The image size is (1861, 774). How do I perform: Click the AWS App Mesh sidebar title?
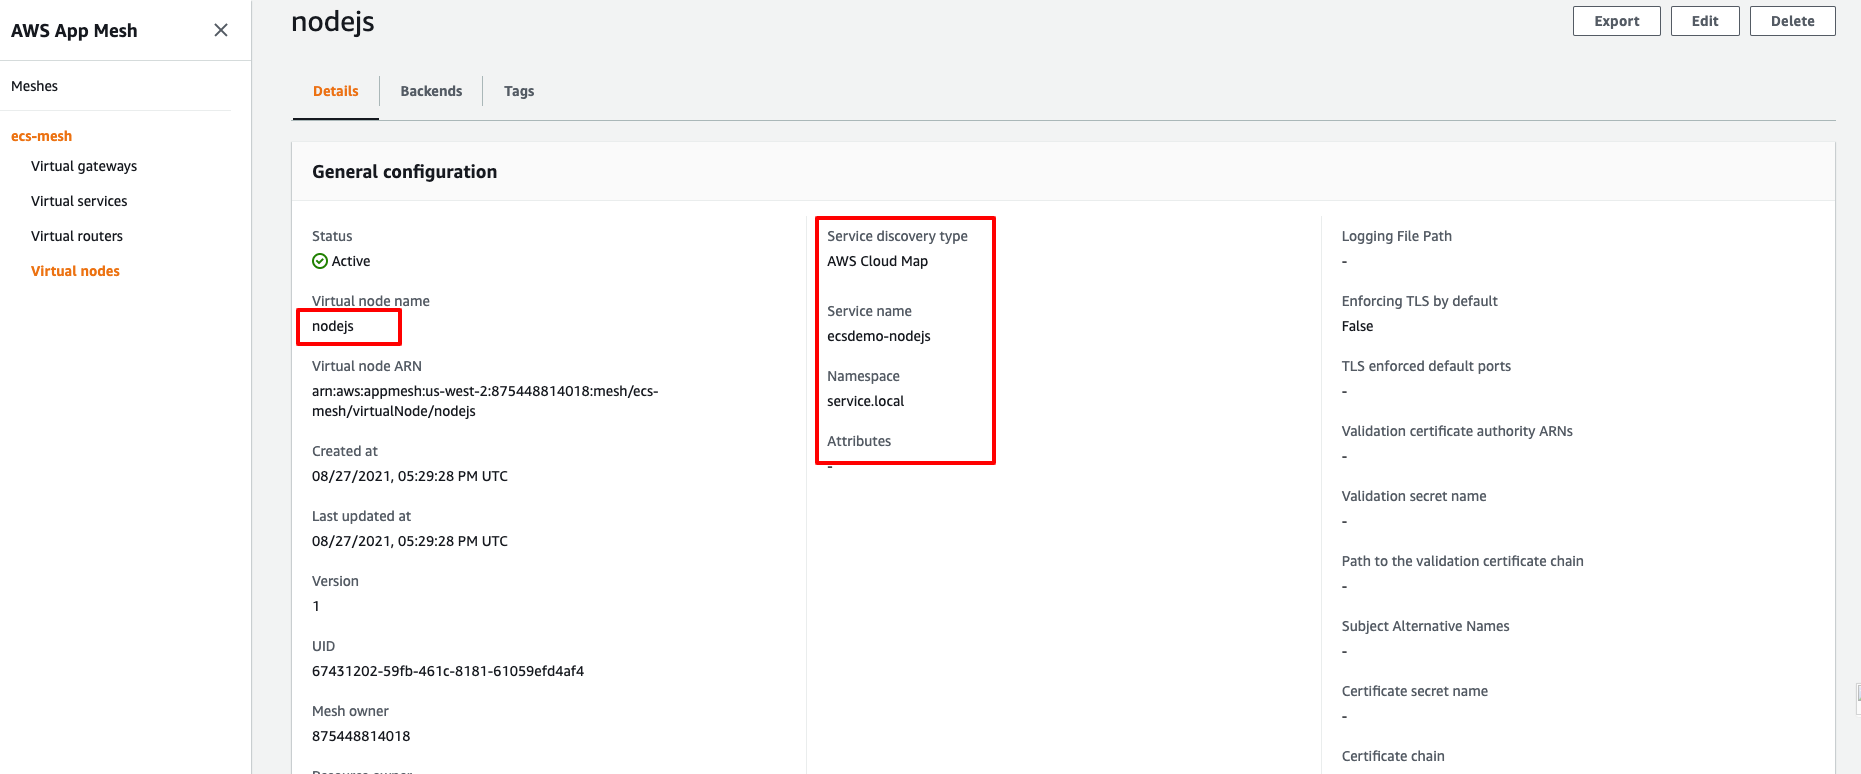coord(74,31)
